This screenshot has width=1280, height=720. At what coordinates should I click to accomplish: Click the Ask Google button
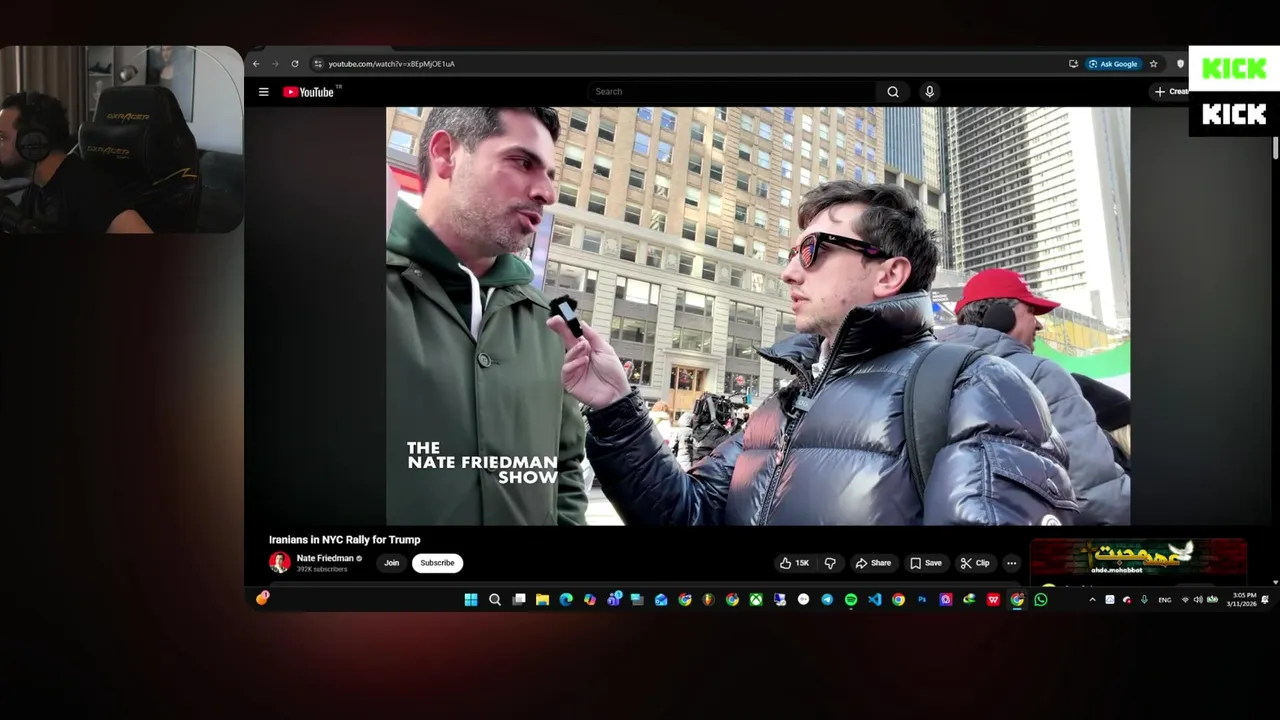click(1113, 64)
